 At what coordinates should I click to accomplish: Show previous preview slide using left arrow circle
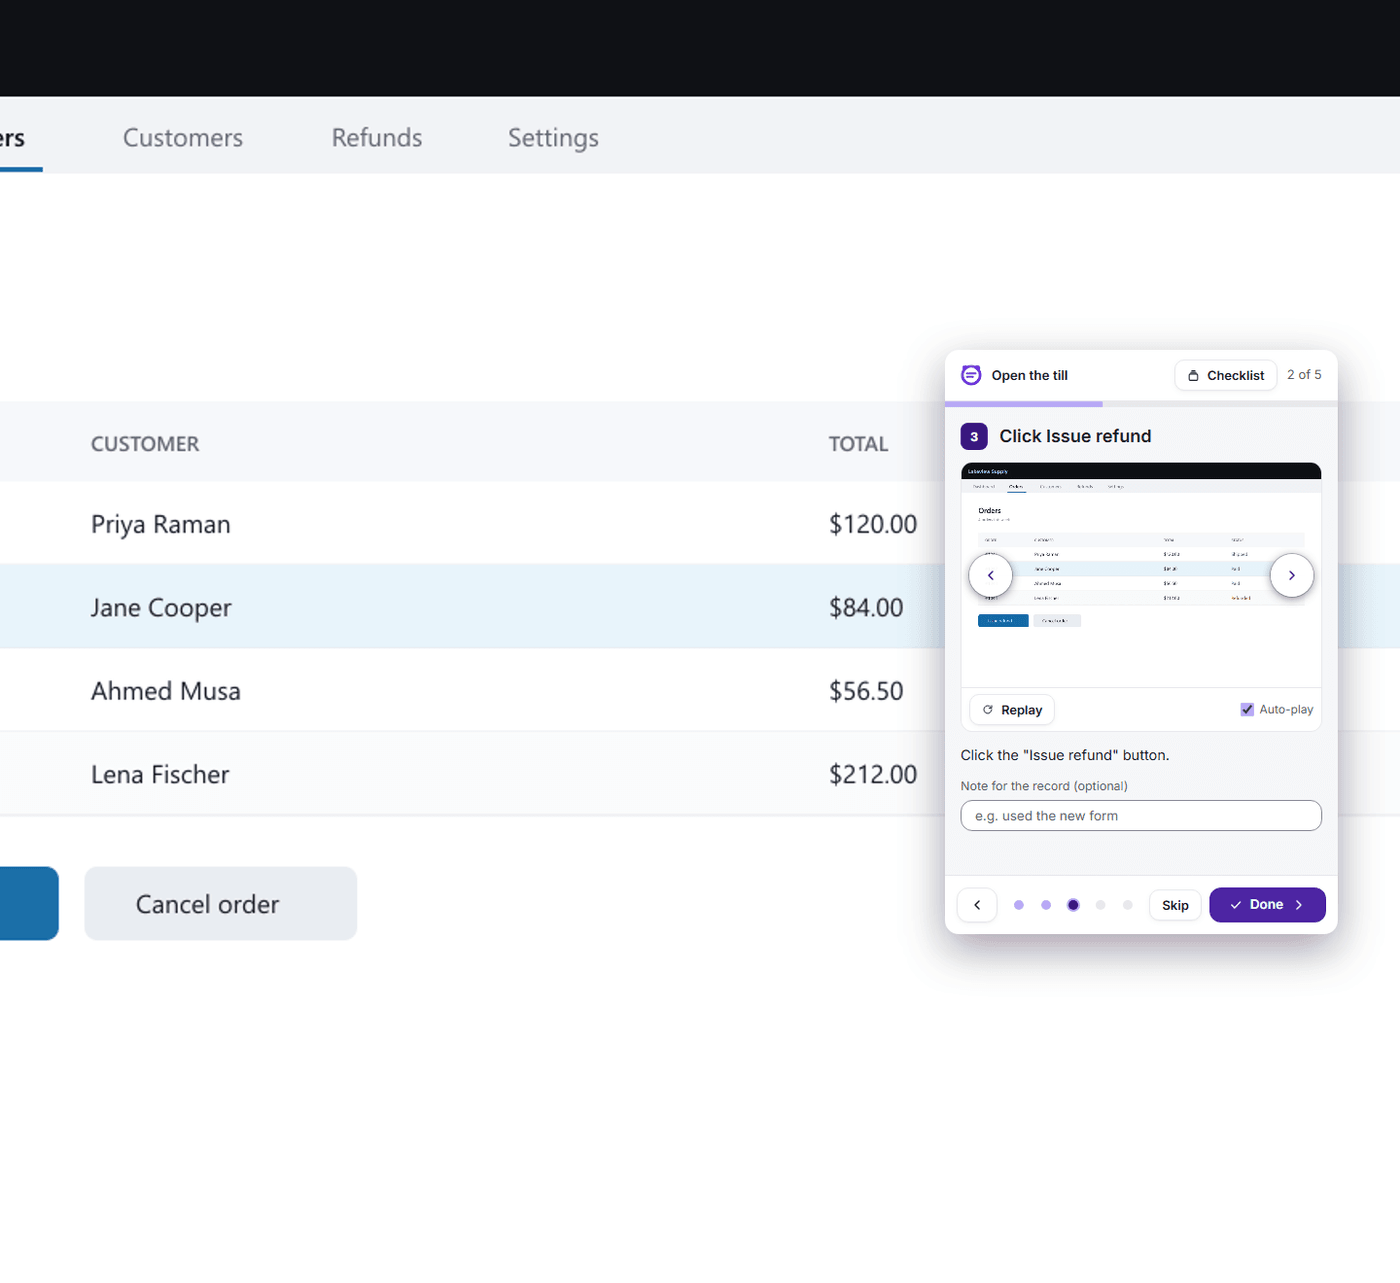click(991, 575)
